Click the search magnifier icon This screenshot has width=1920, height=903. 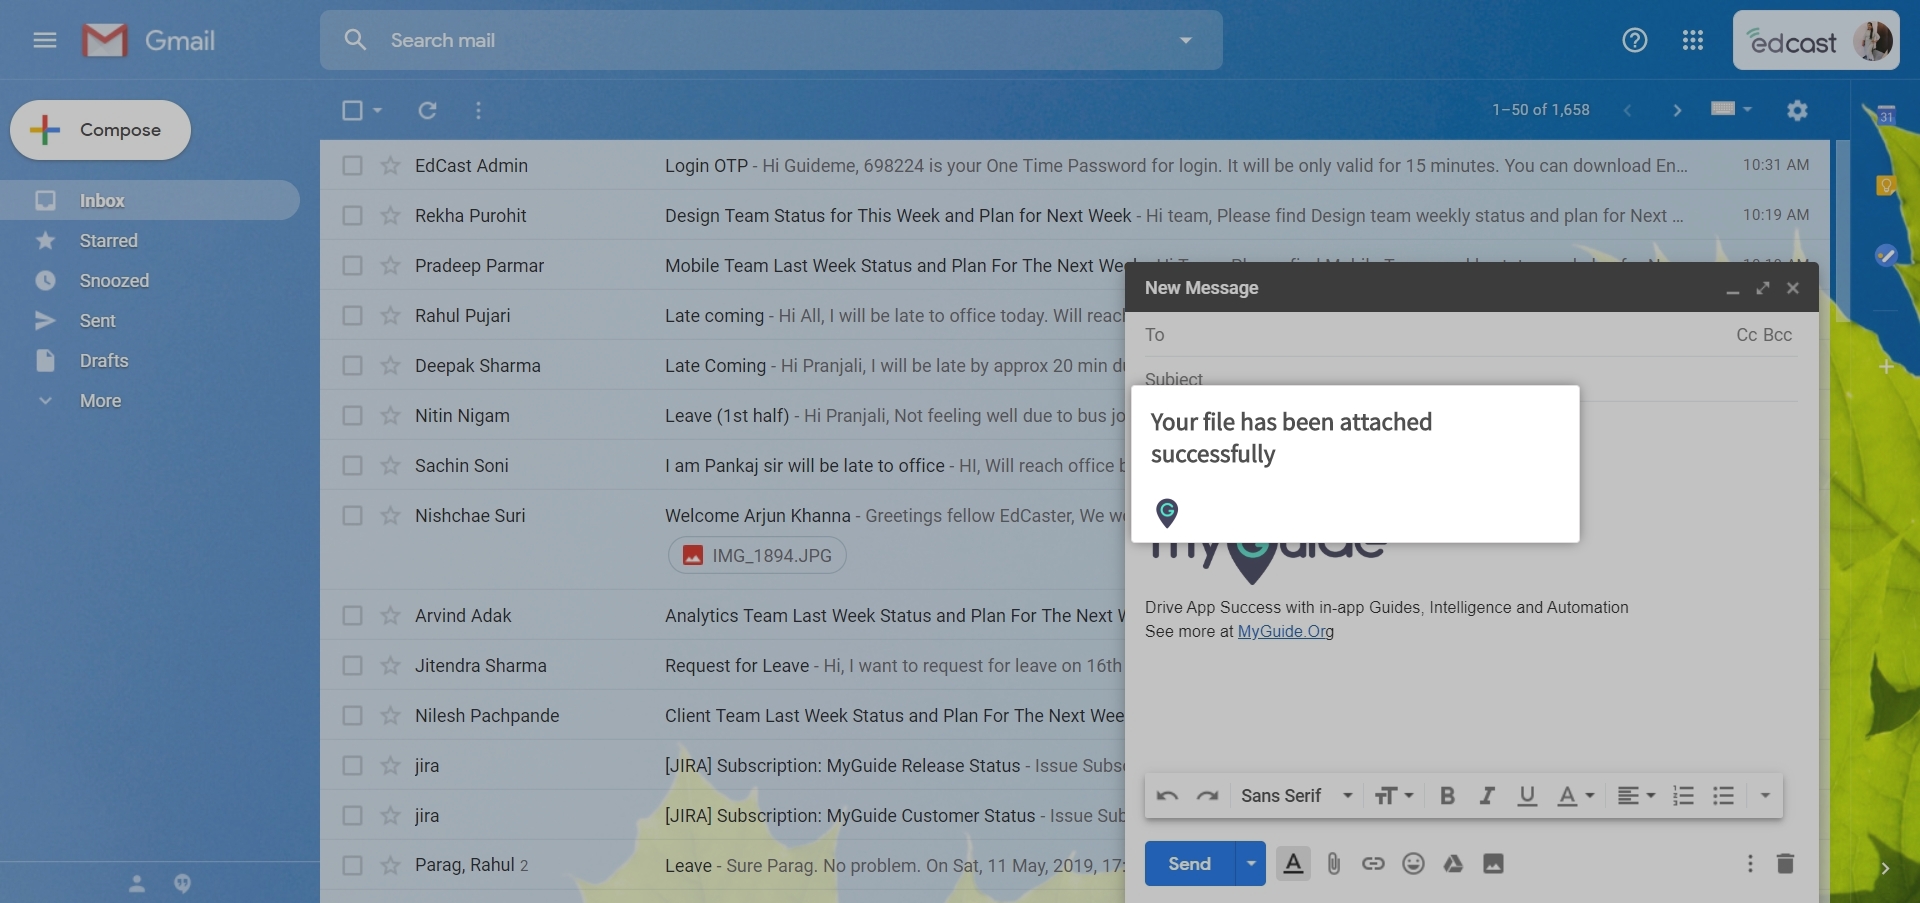click(355, 40)
